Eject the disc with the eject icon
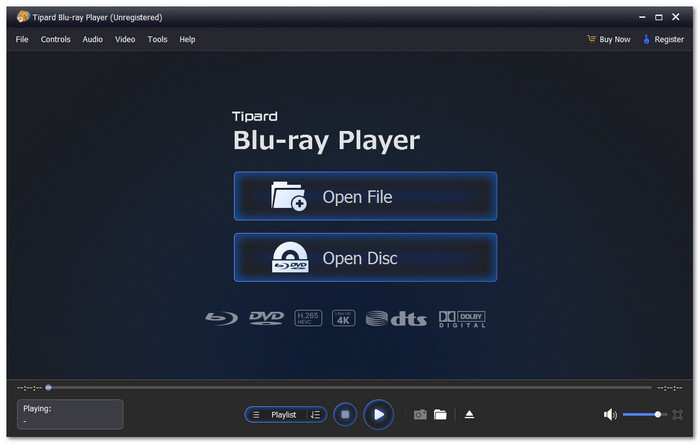The width and height of the screenshot is (700, 444). point(469,415)
